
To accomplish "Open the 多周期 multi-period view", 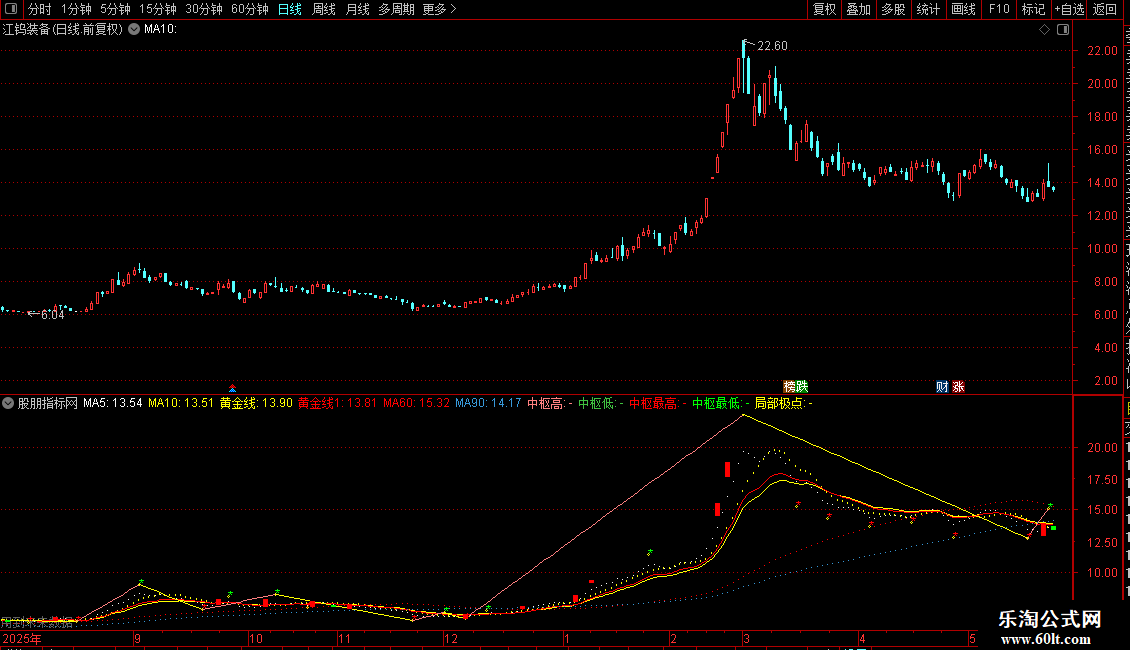I will (x=396, y=9).
